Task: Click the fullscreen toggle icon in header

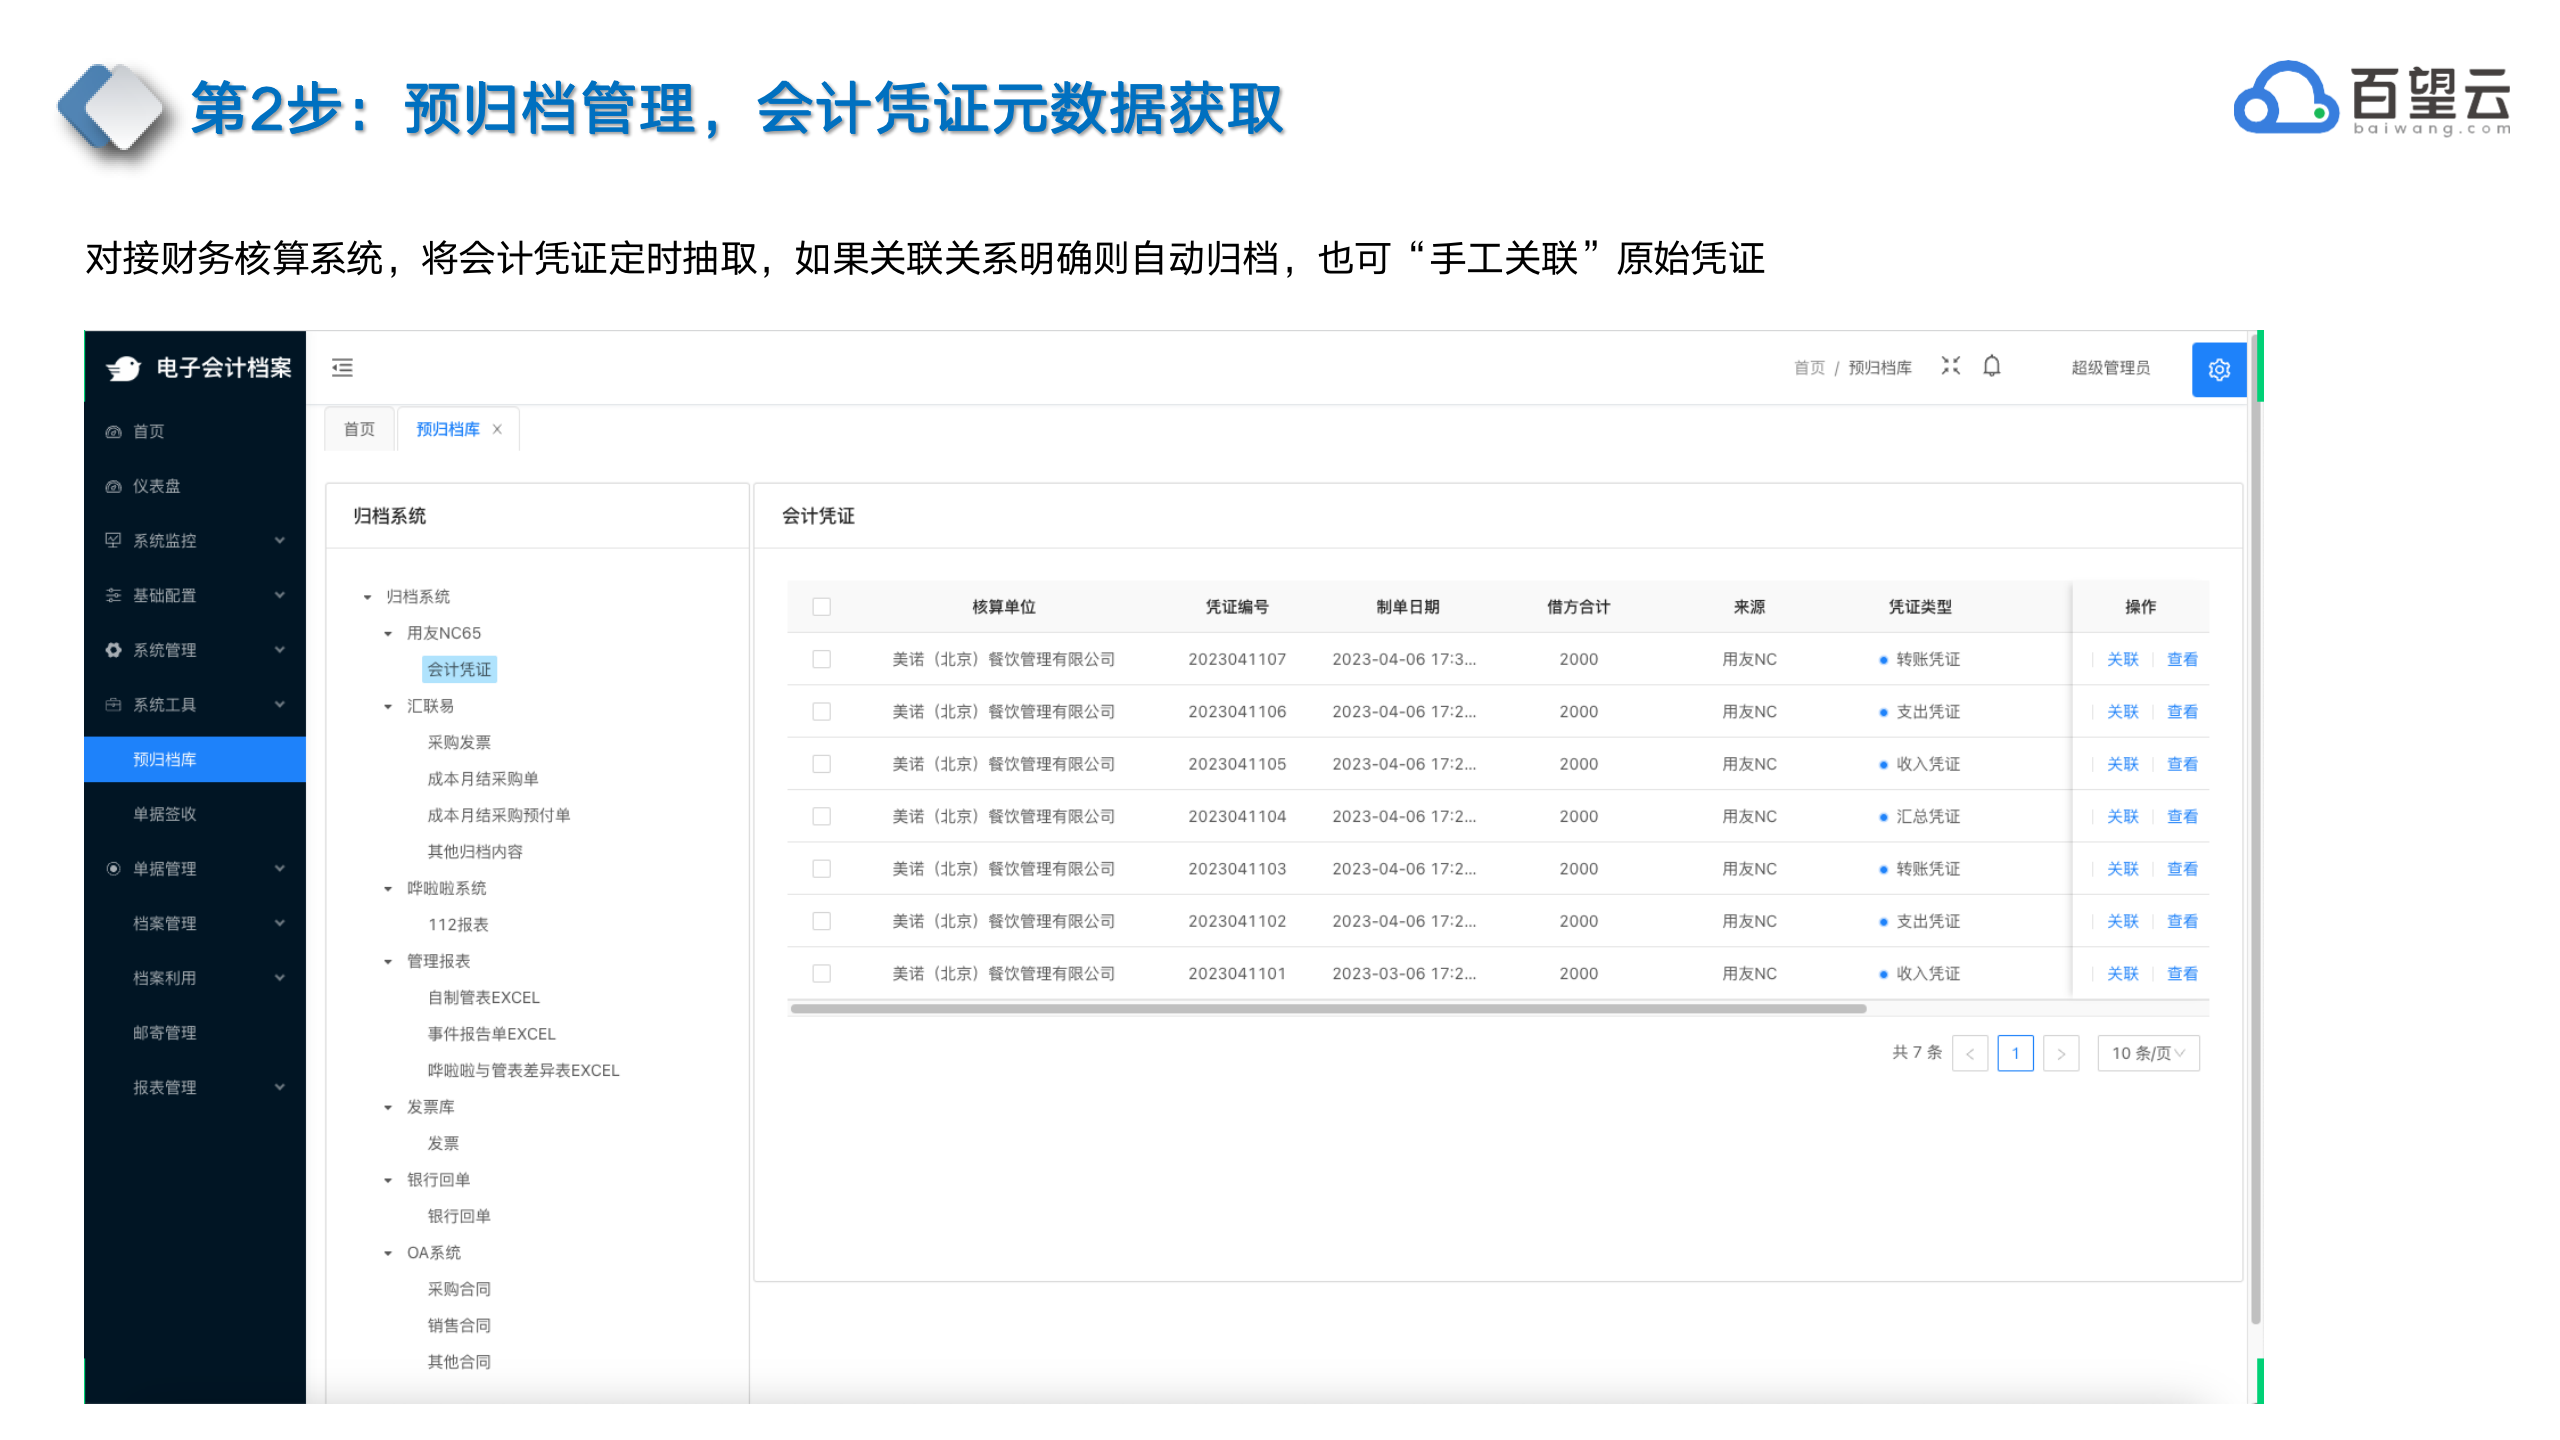Action: [1950, 366]
